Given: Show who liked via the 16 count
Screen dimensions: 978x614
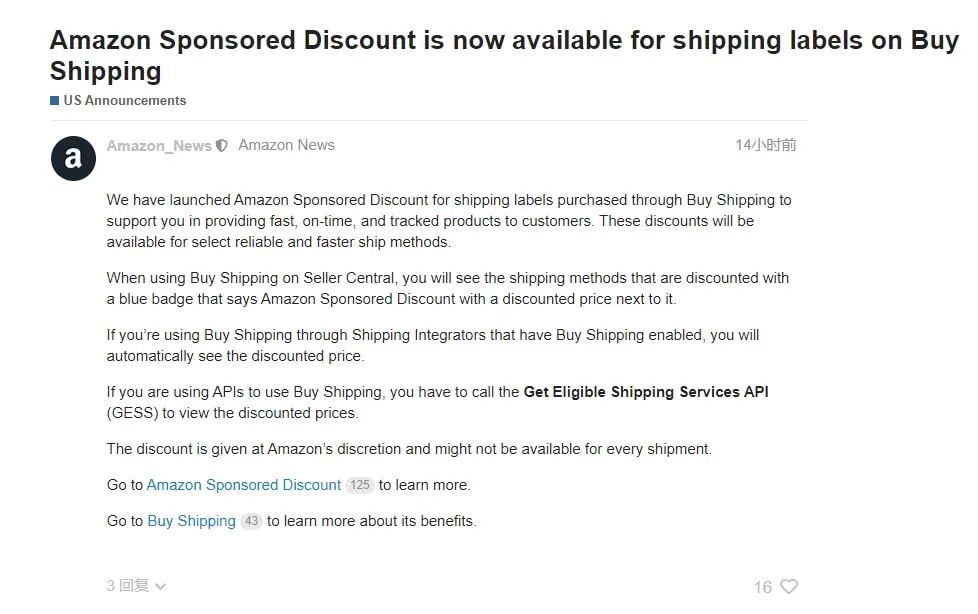Looking at the screenshot, I should tap(763, 587).
